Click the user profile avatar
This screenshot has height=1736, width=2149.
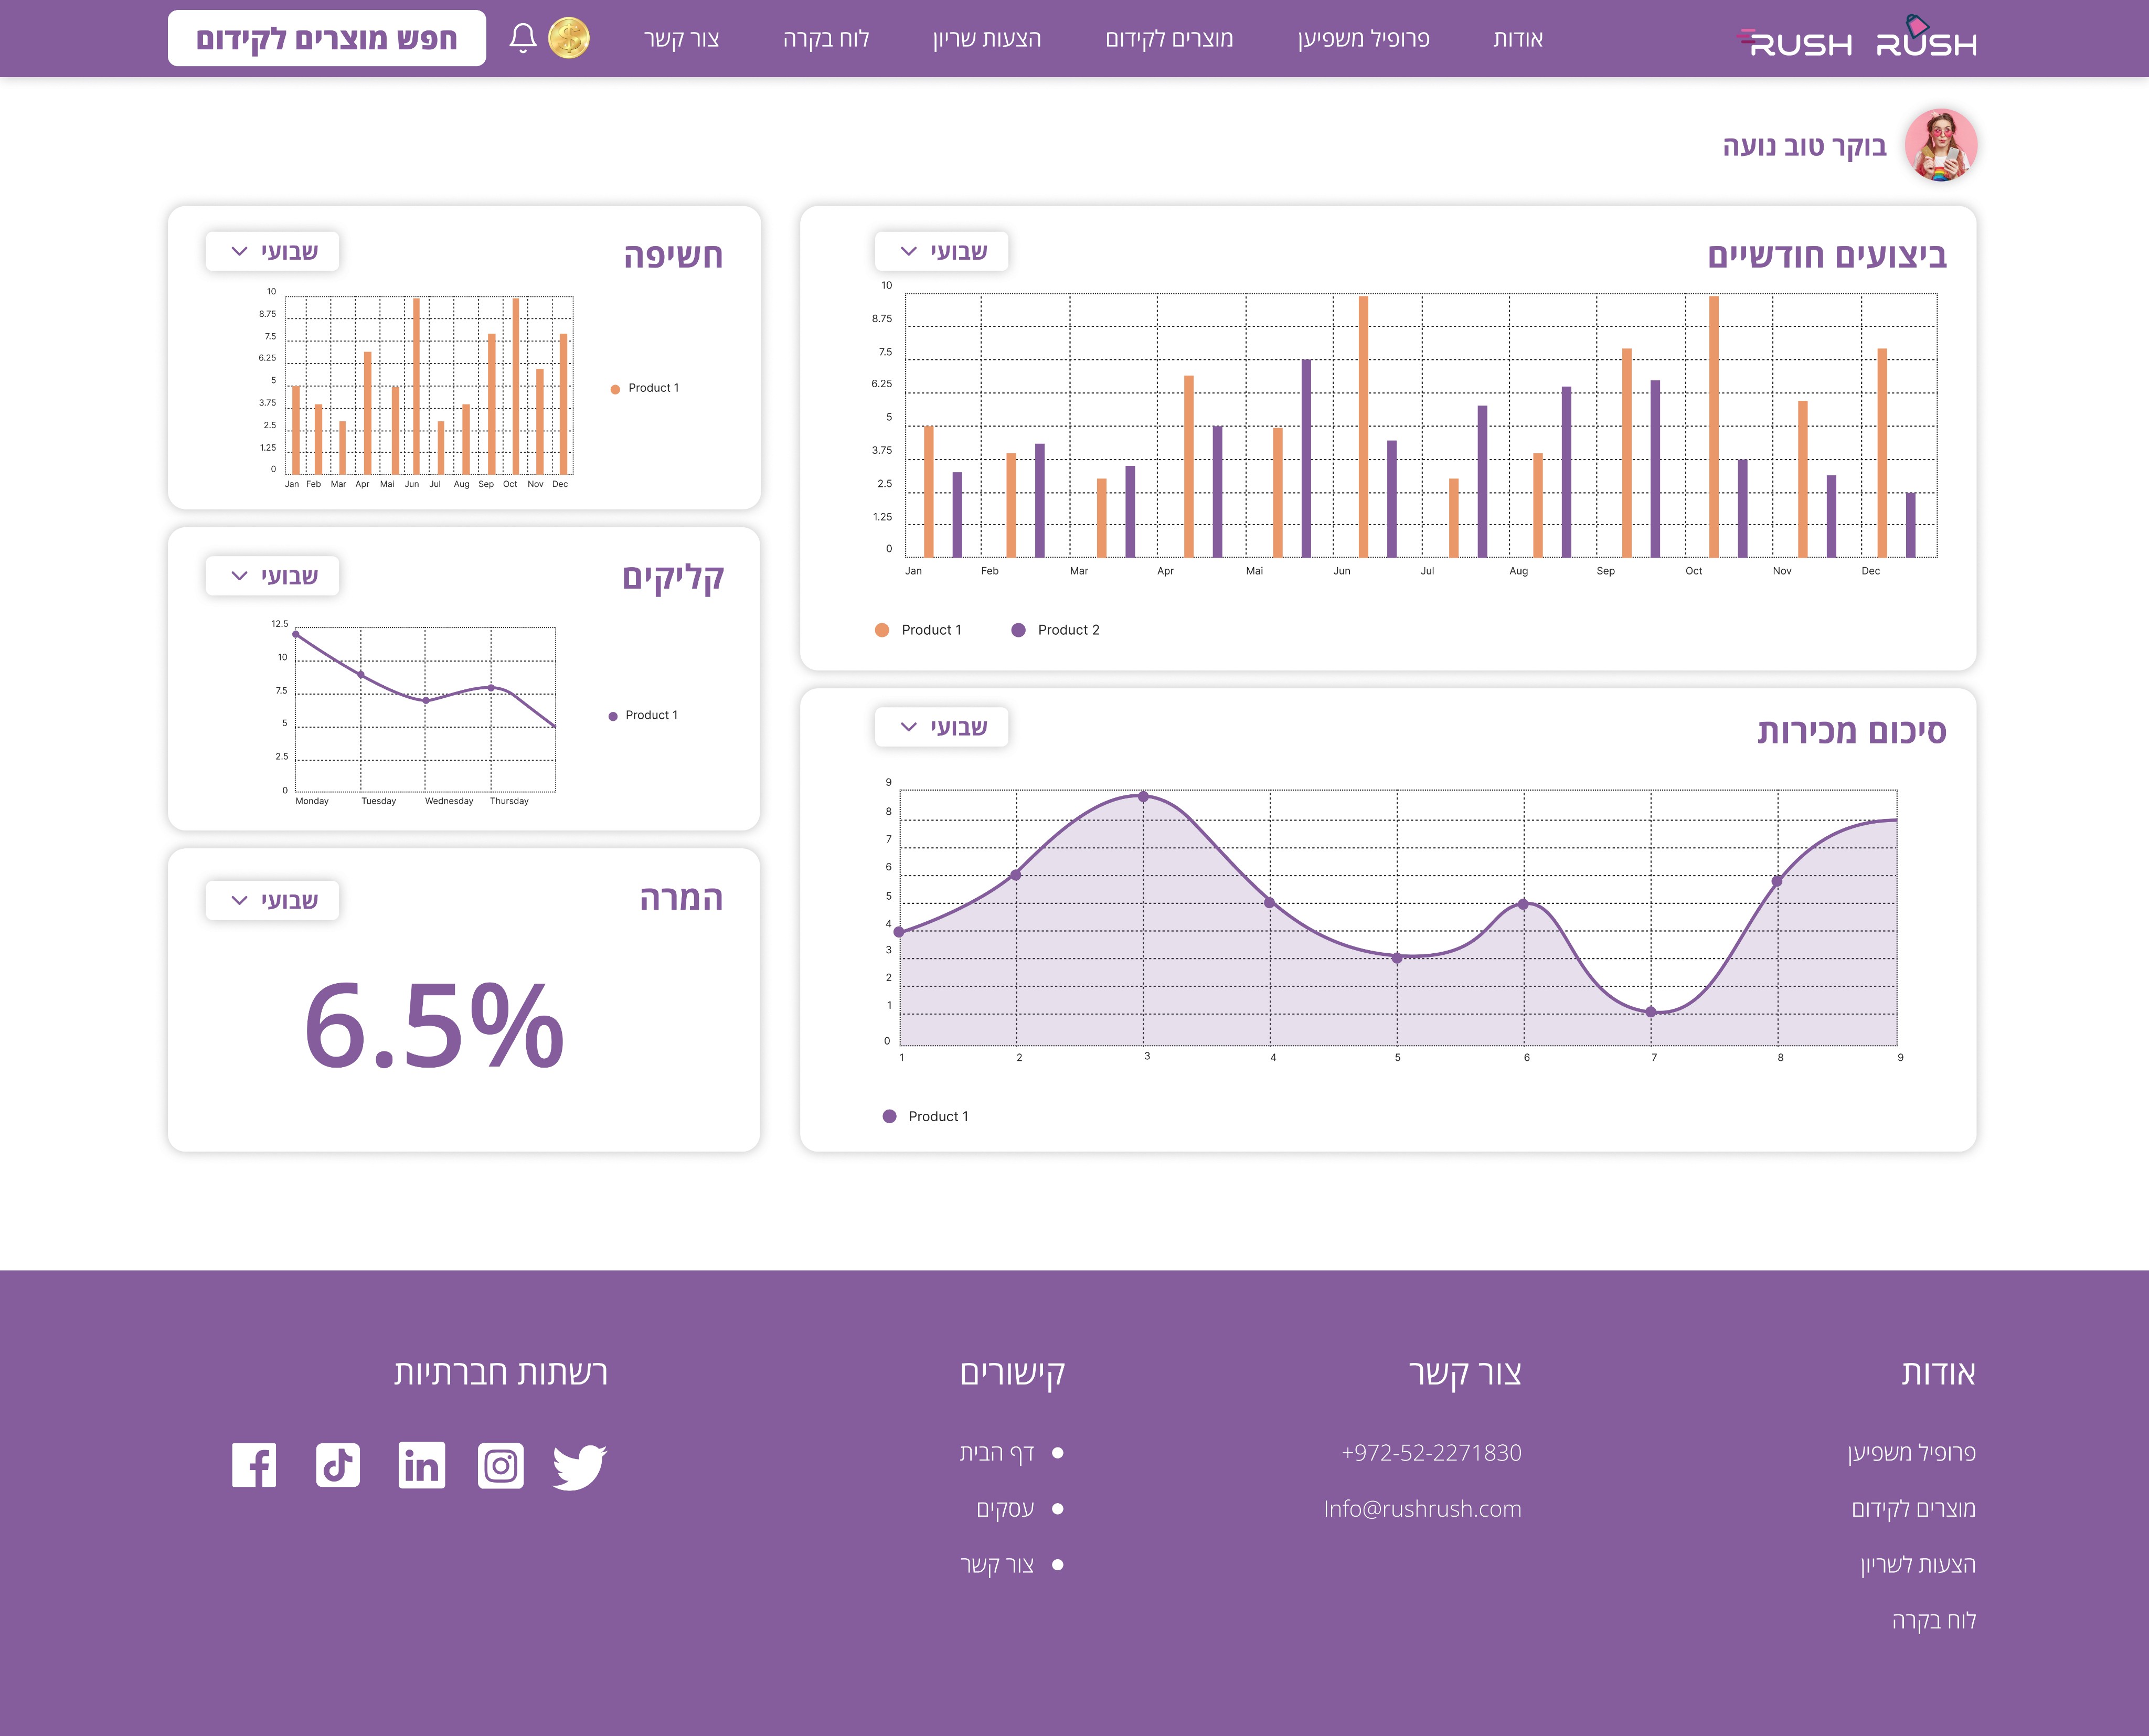[x=1941, y=145]
